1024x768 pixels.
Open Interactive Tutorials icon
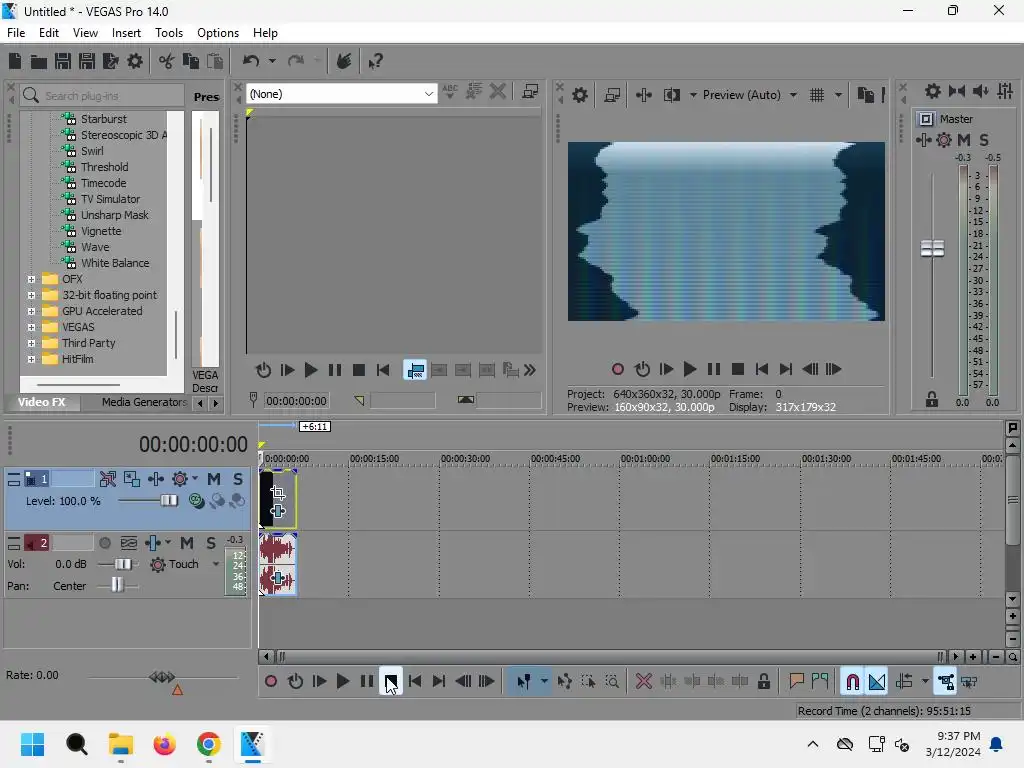pyautogui.click(x=344, y=61)
